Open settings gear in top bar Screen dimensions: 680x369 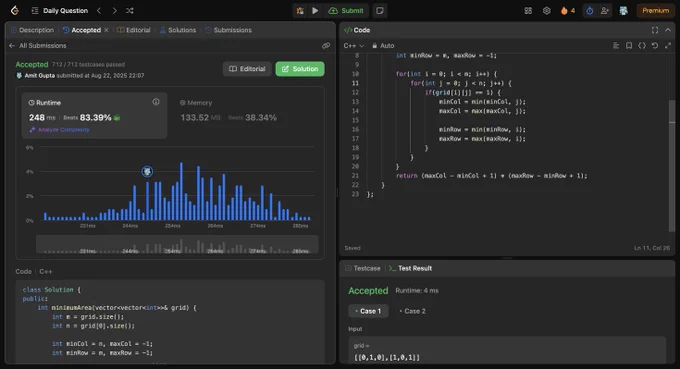[x=546, y=10]
